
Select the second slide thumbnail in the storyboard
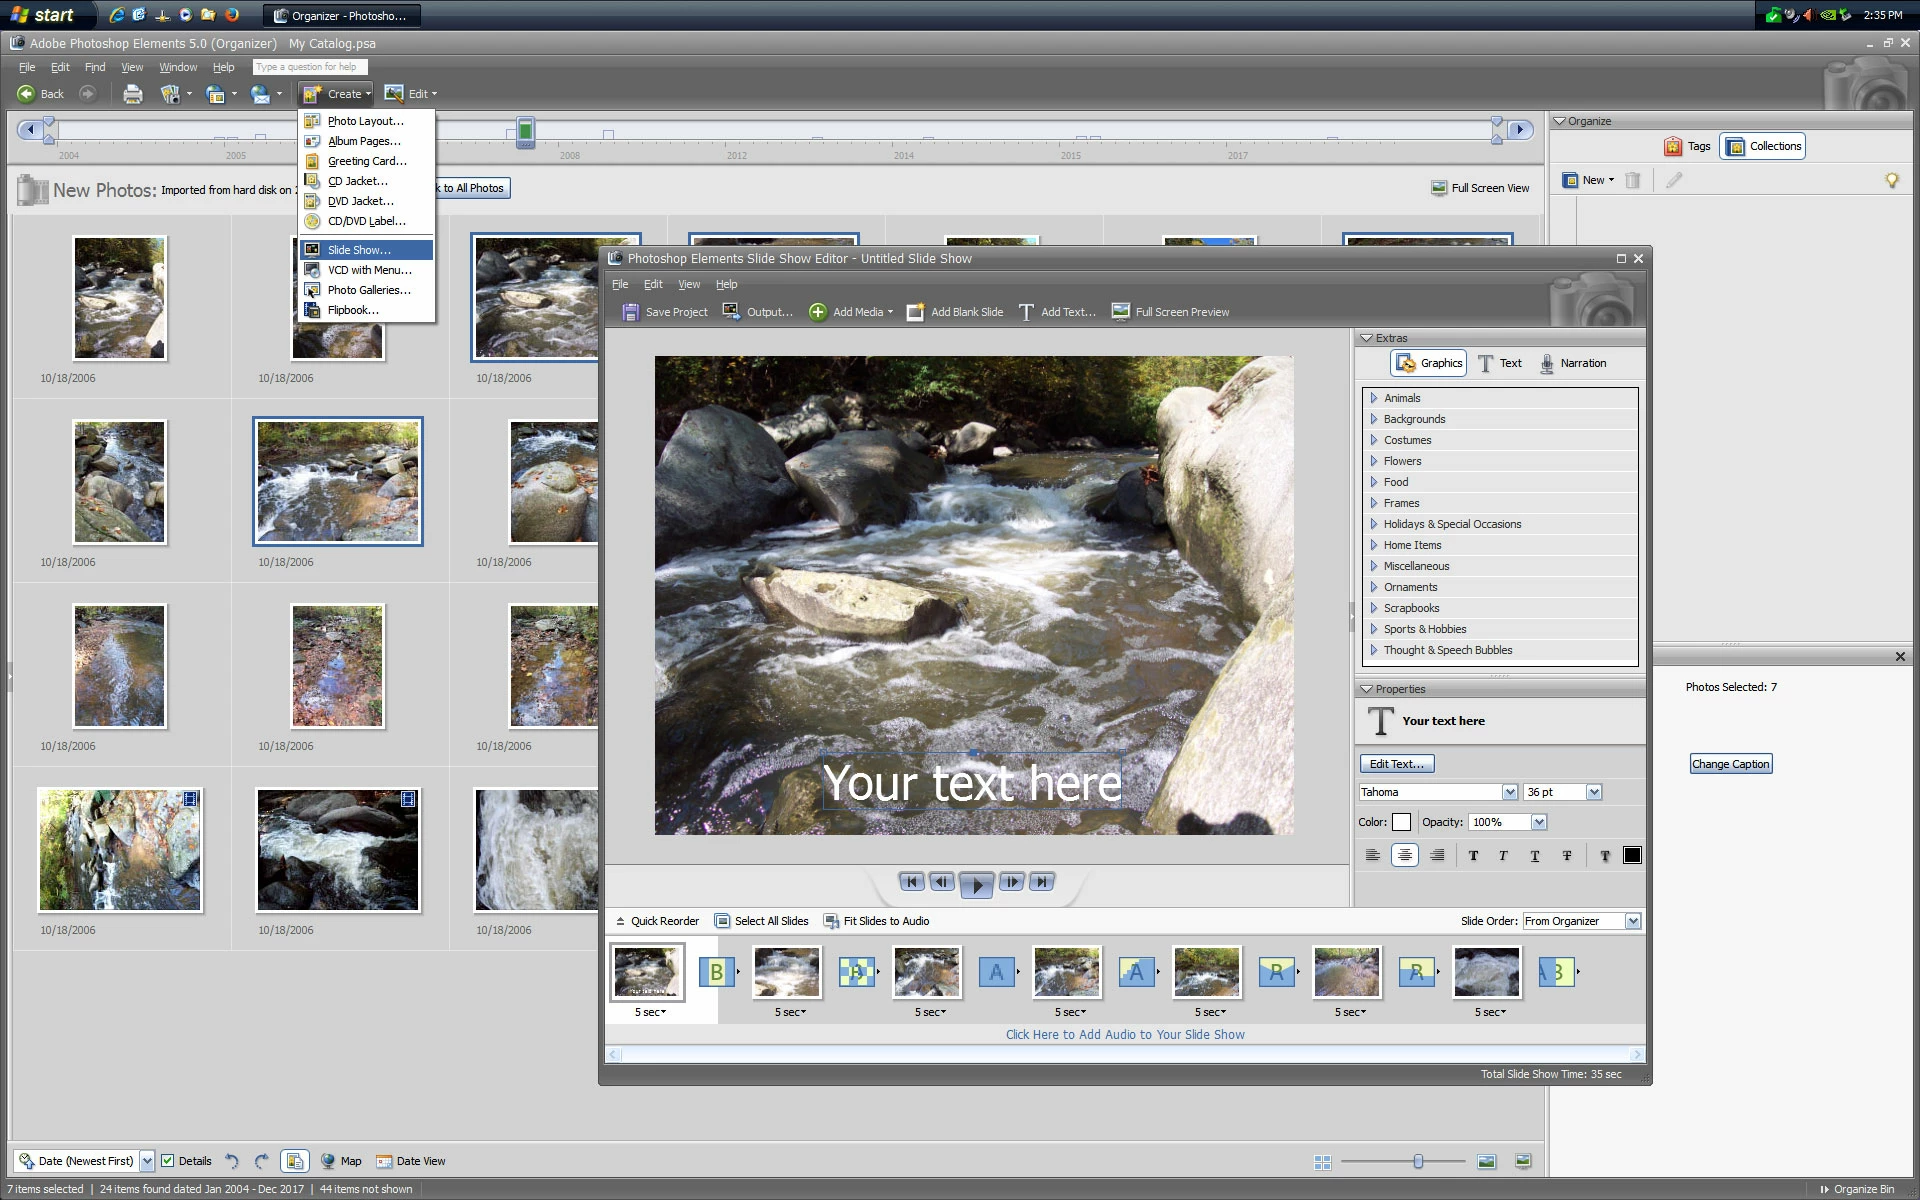click(x=787, y=972)
